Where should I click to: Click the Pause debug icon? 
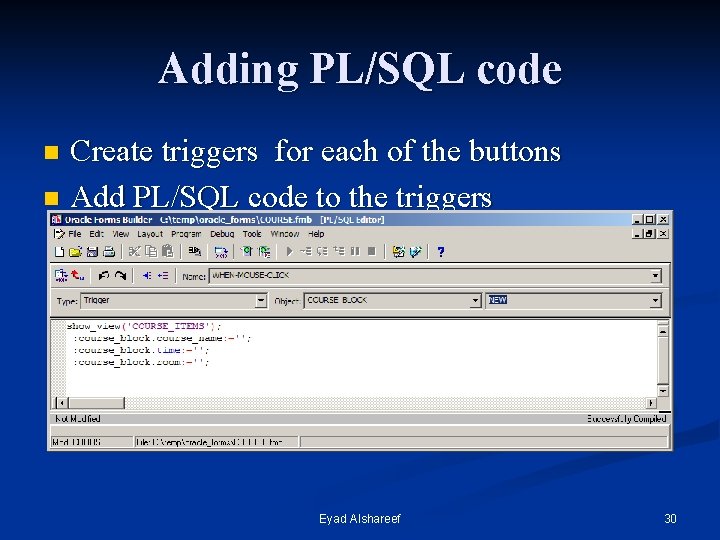click(355, 252)
